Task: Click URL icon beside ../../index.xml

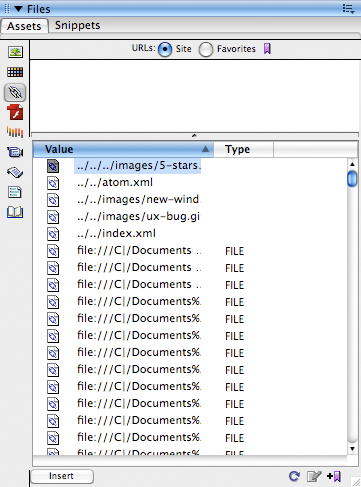Action: (x=53, y=234)
